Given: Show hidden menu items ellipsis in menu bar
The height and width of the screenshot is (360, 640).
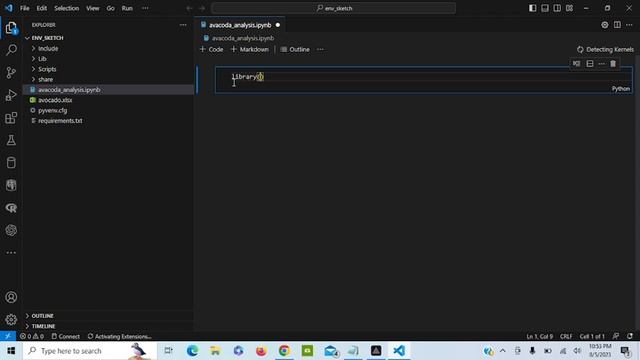Looking at the screenshot, I should click(145, 8).
